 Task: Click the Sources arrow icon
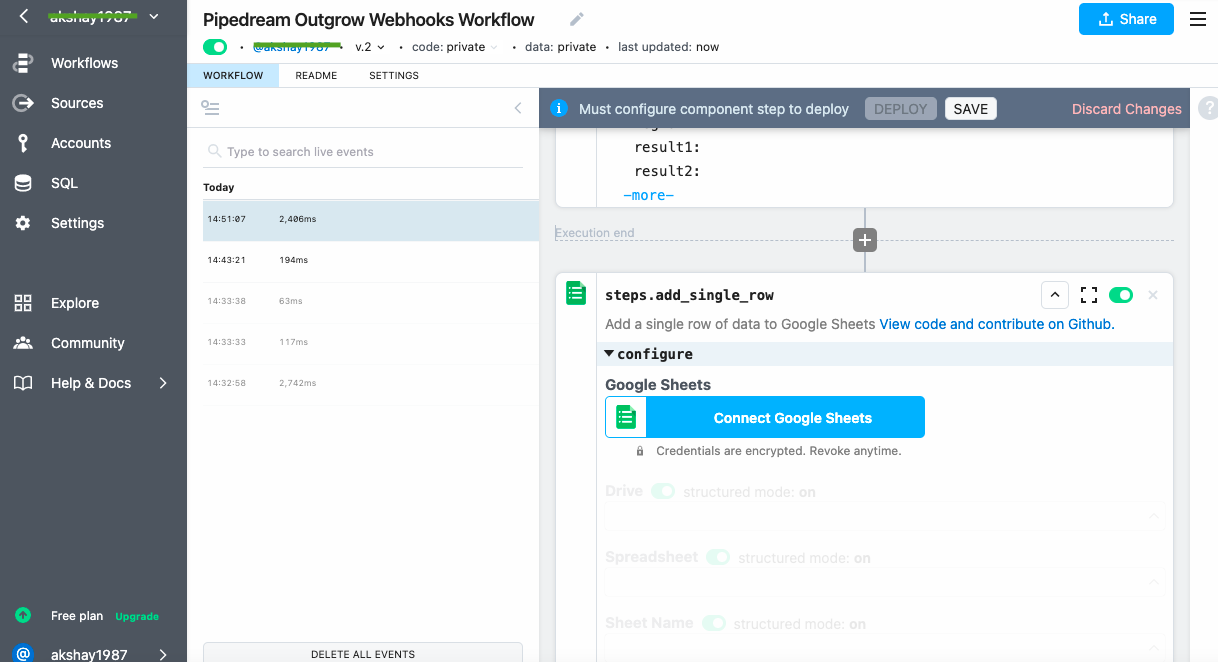(23, 103)
